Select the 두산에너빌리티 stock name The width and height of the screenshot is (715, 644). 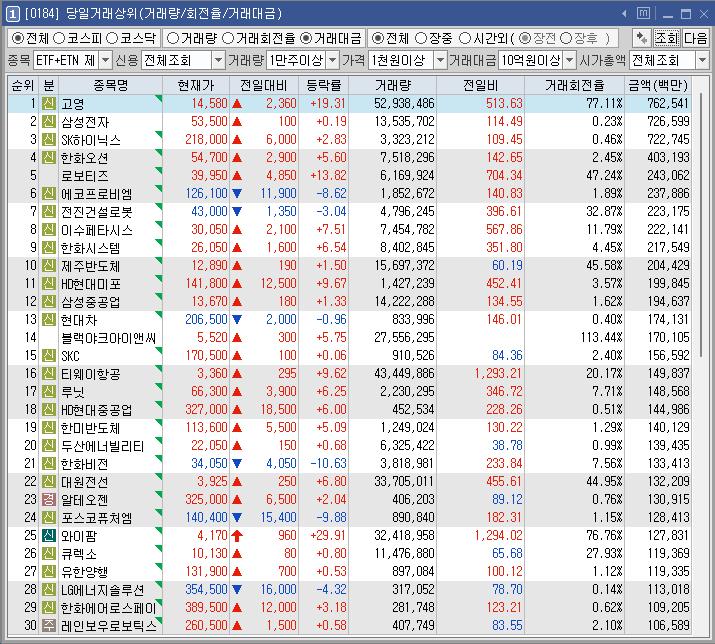[x=103, y=446]
